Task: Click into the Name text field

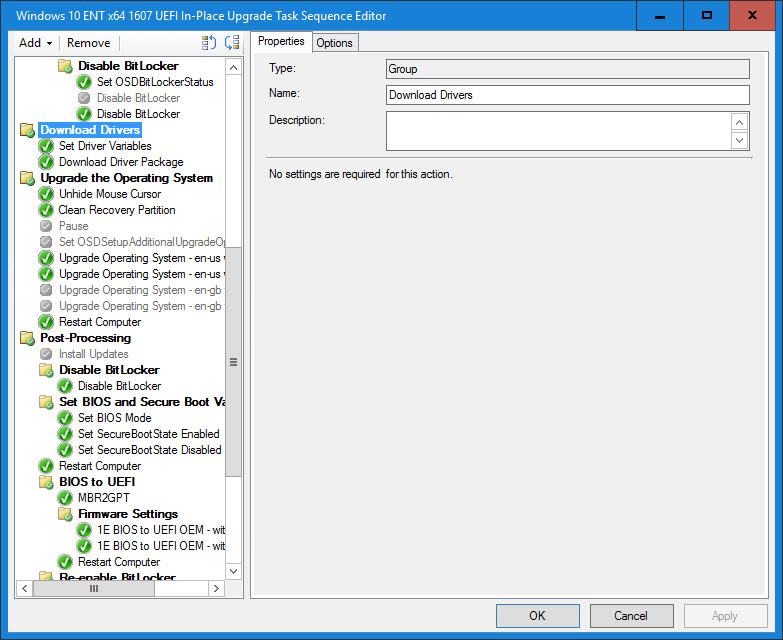Action: coord(567,95)
